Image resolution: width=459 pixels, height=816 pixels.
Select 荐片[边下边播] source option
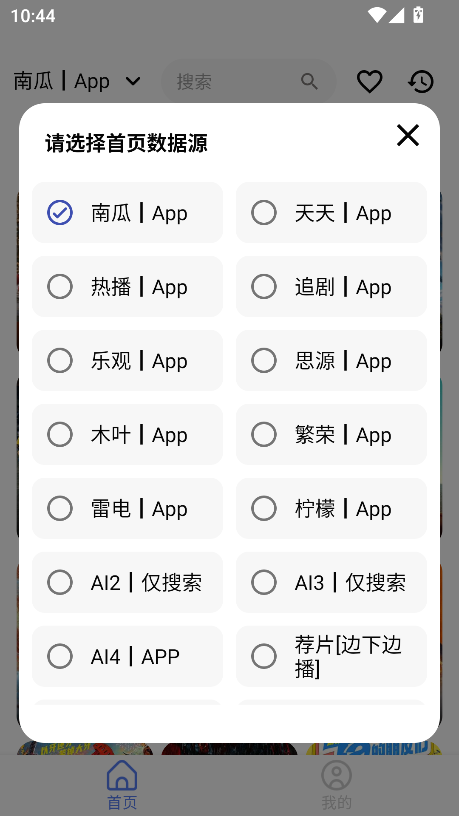pyautogui.click(x=332, y=656)
